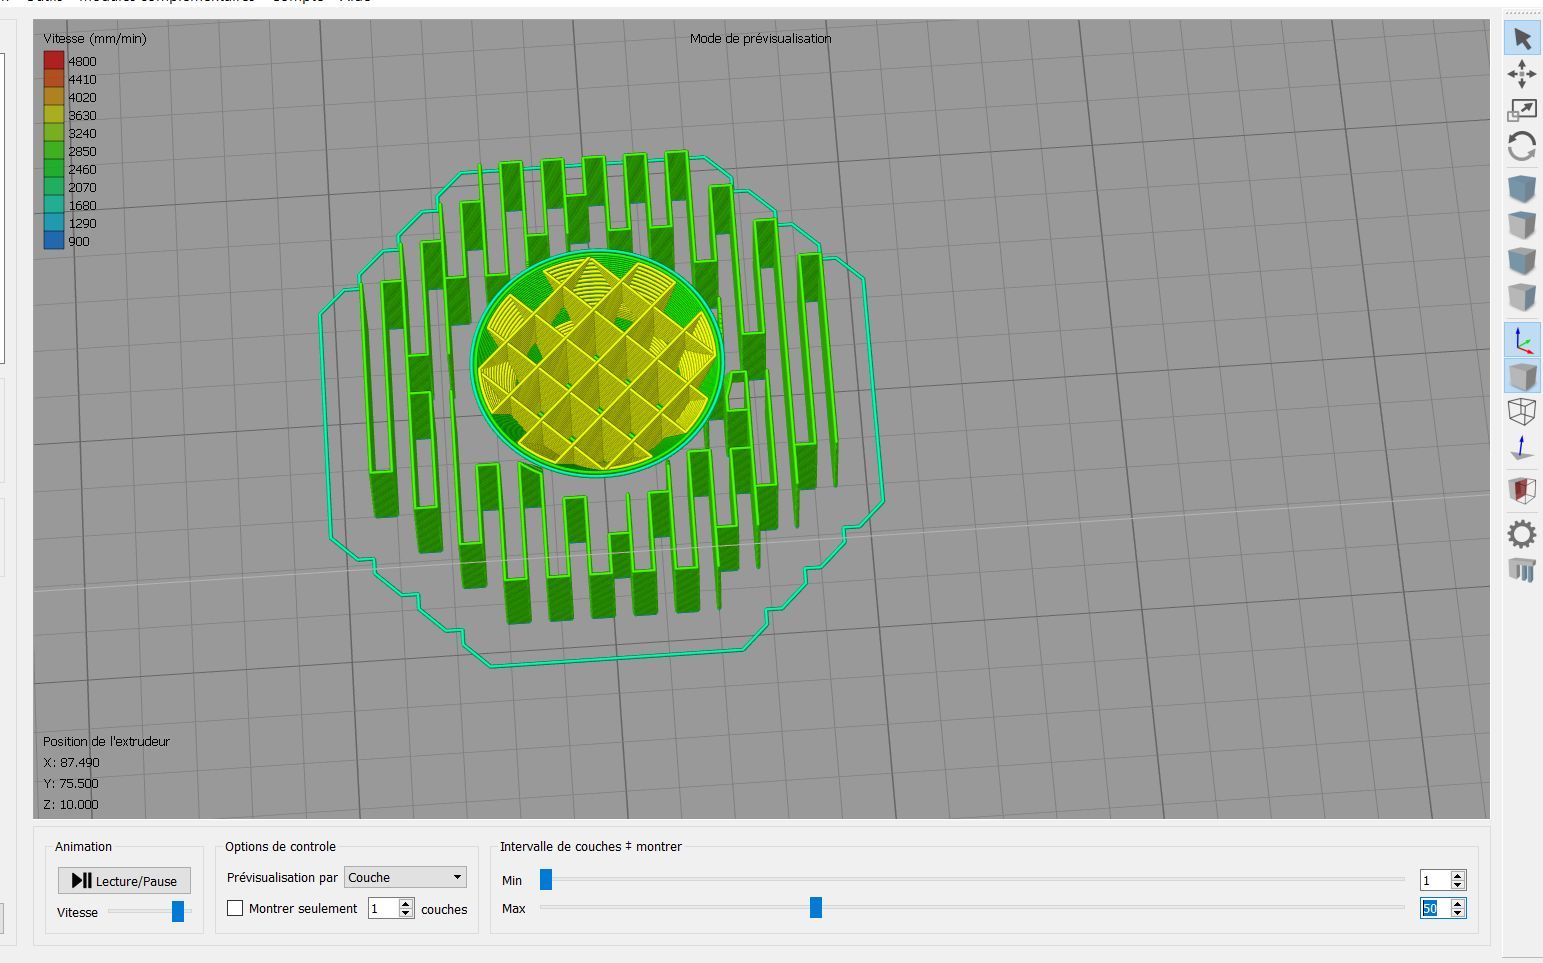
Task: Enable the Montrer seulement checkbox
Action: pos(235,908)
